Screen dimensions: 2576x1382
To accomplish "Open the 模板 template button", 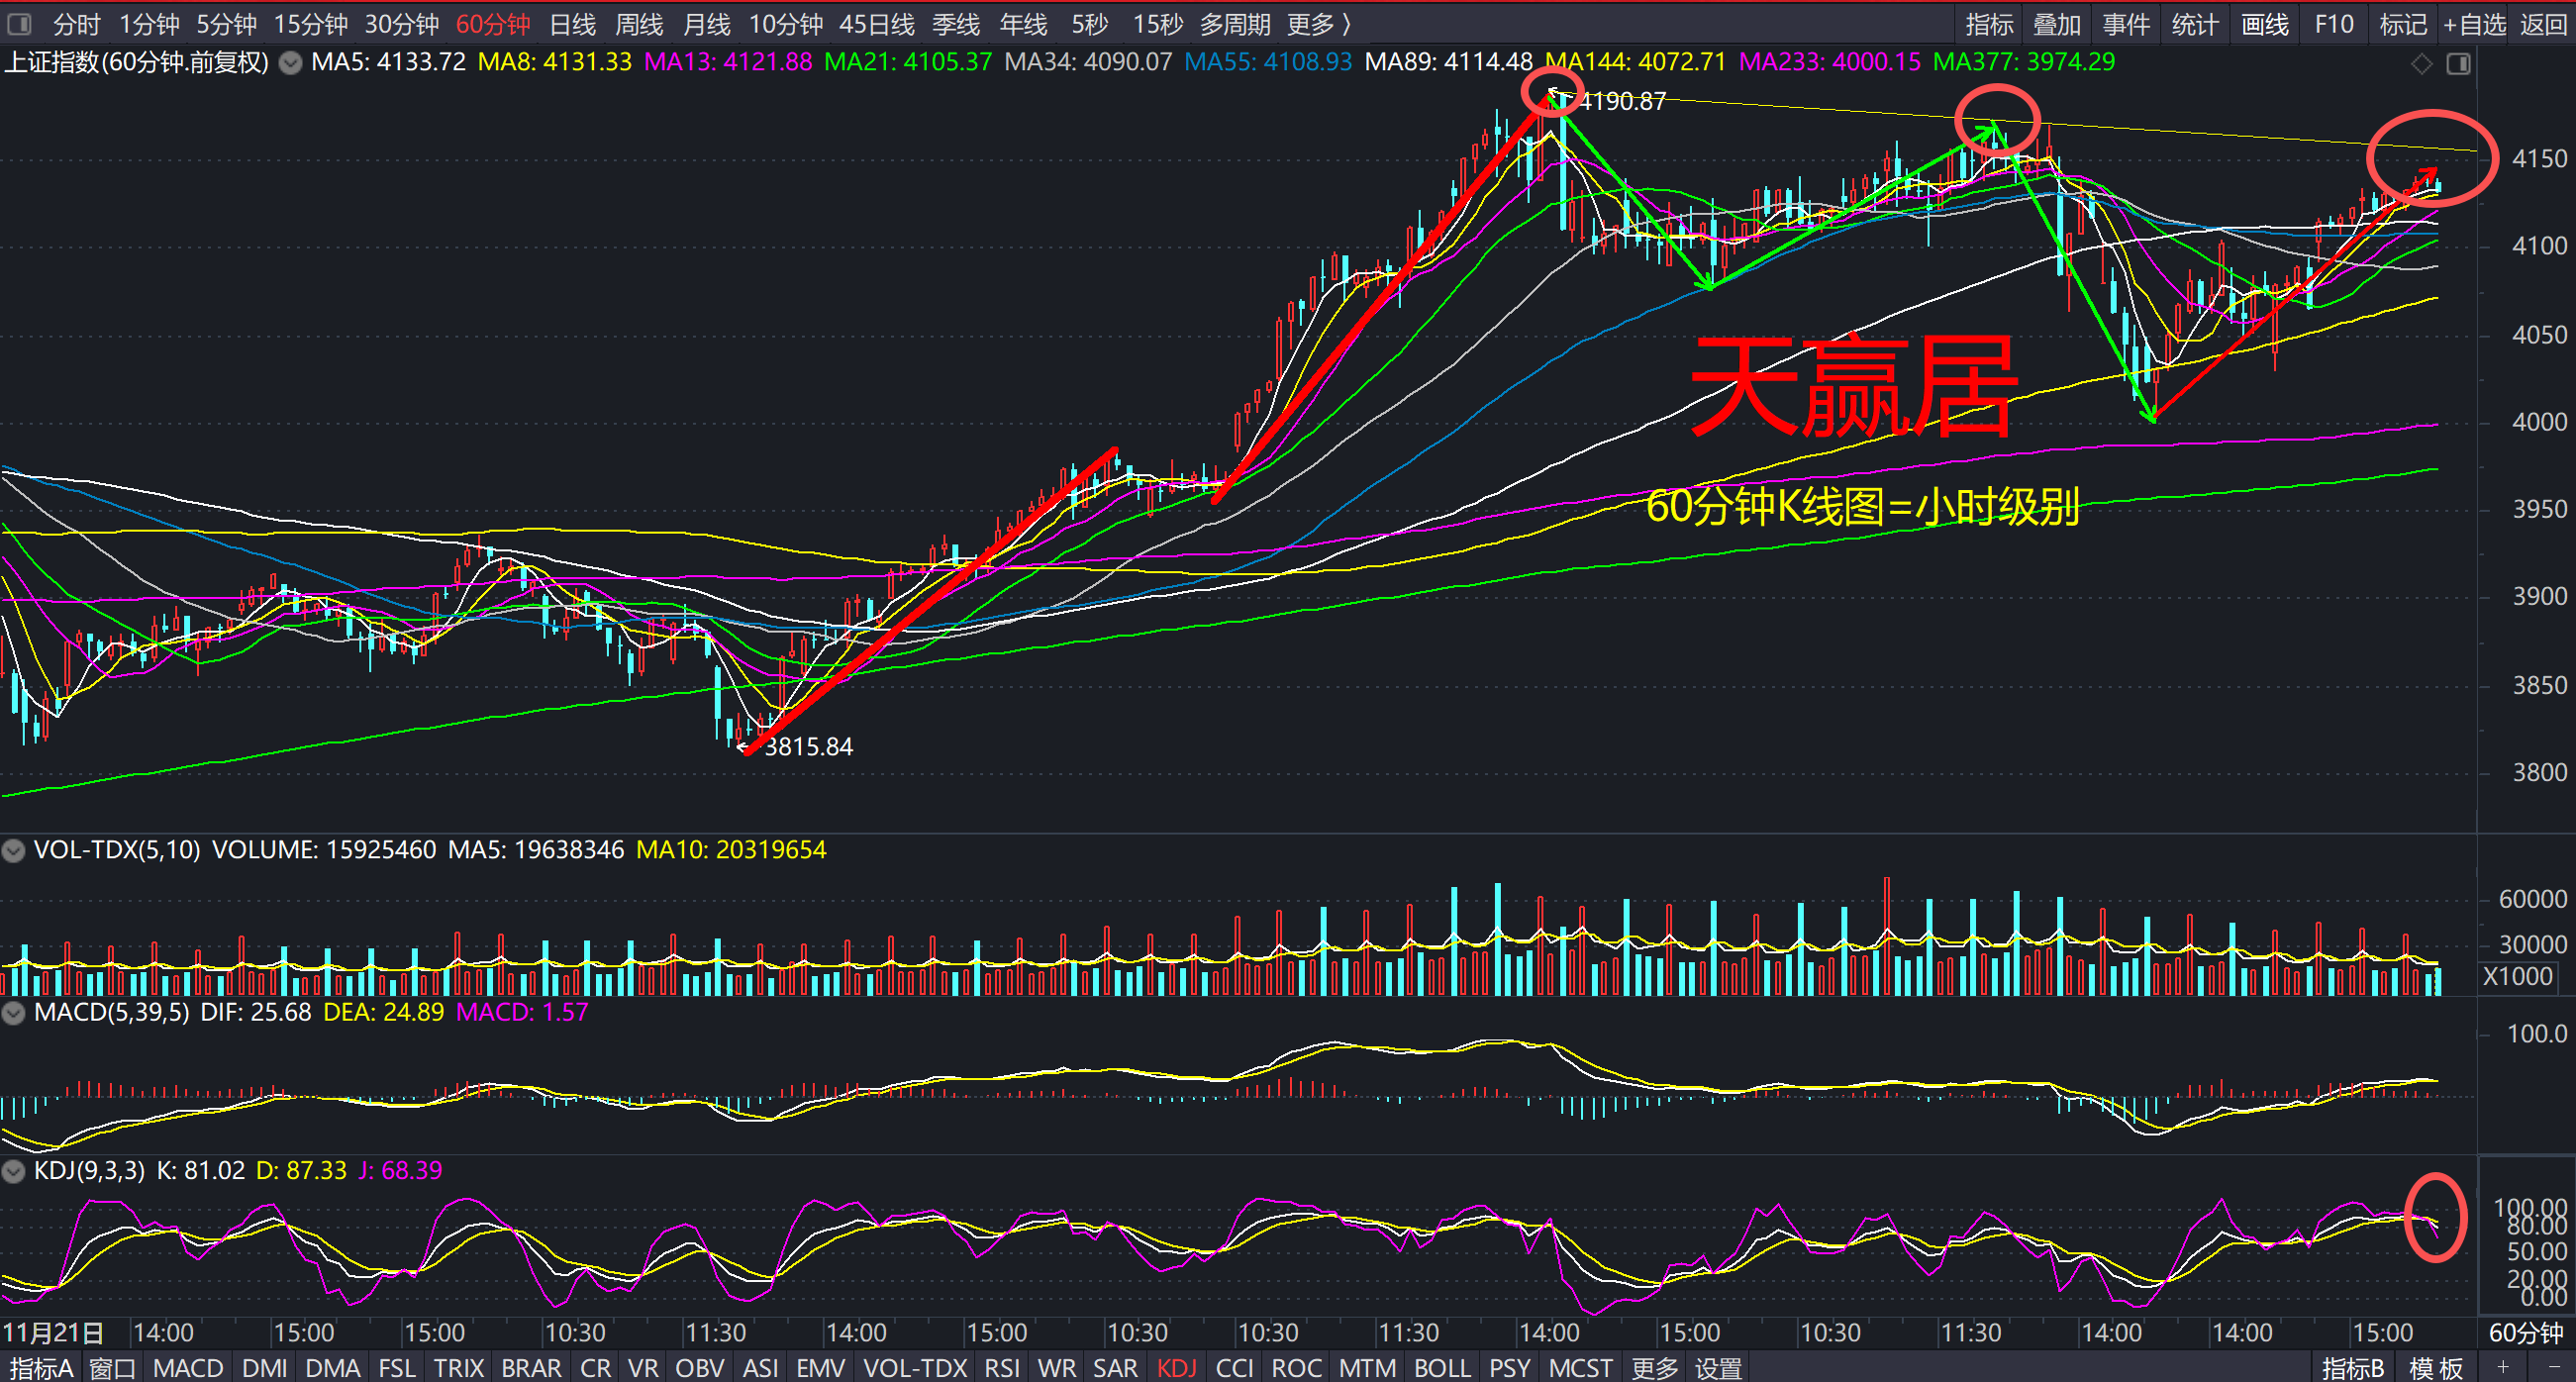I will coord(2436,1368).
